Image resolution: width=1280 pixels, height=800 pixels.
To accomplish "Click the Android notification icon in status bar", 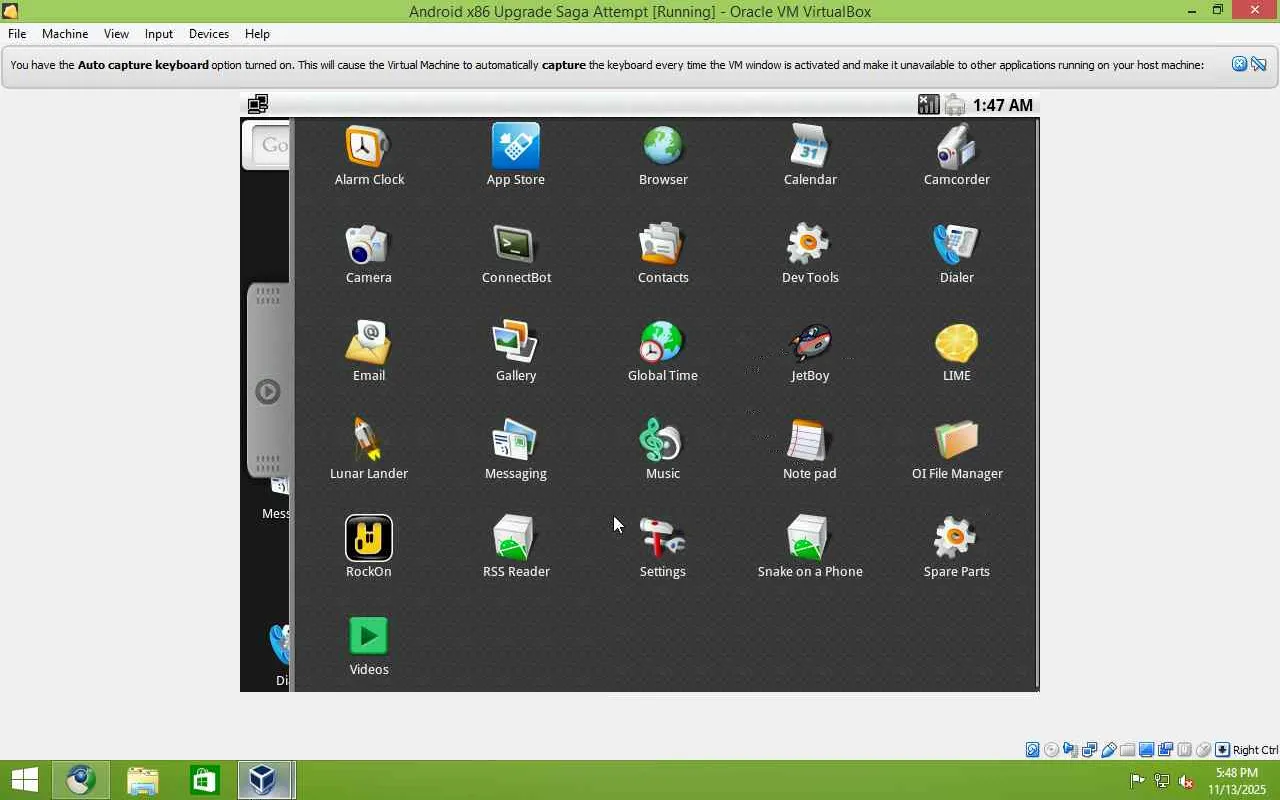I will 258,104.
